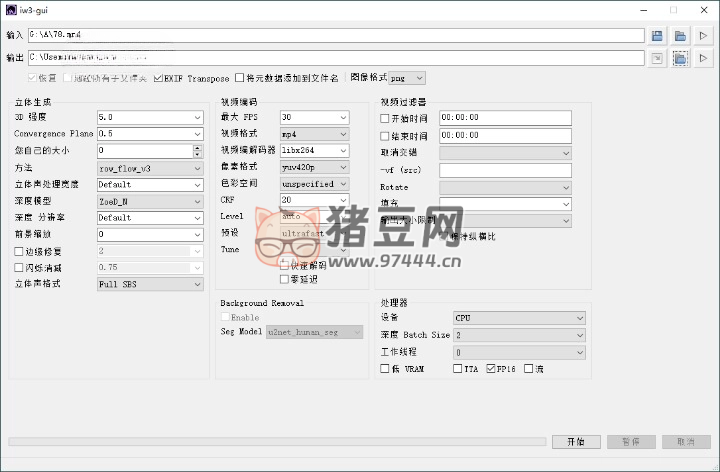Increase 您自己的大小 using spinner up arrow
Viewport: 720px width, 472px height.
(197, 147)
